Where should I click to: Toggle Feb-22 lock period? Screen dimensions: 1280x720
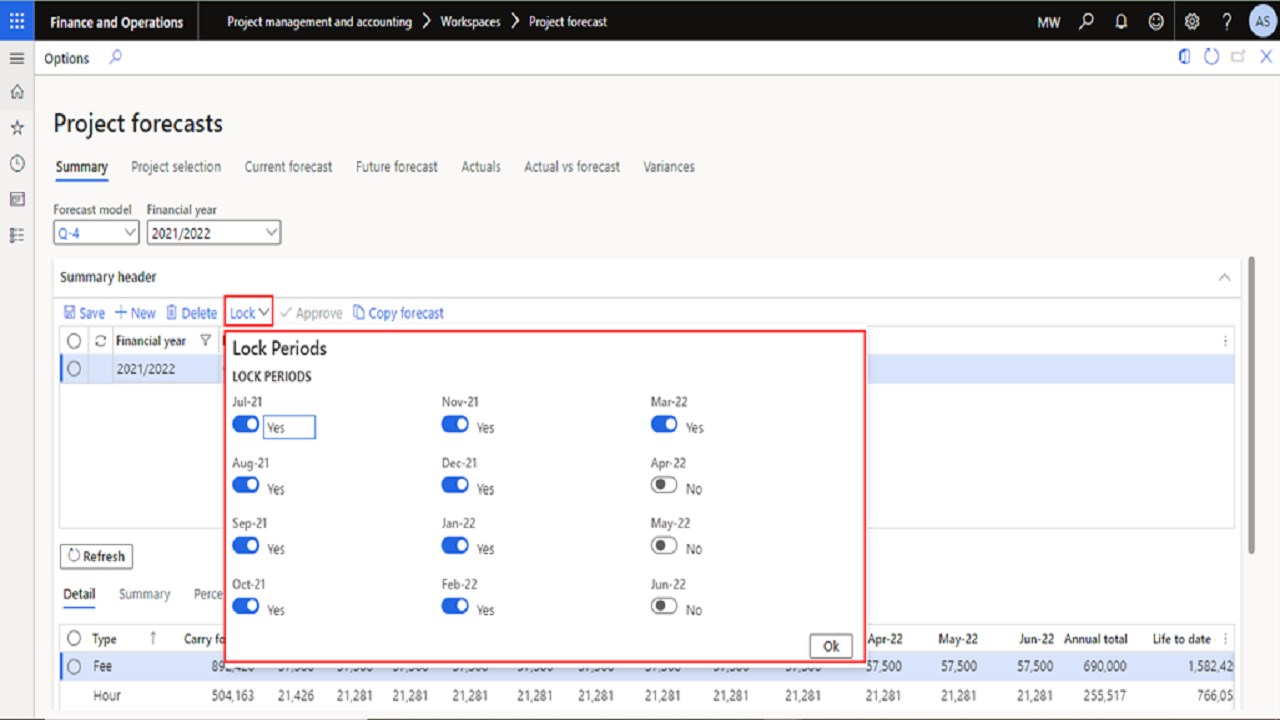(x=455, y=606)
